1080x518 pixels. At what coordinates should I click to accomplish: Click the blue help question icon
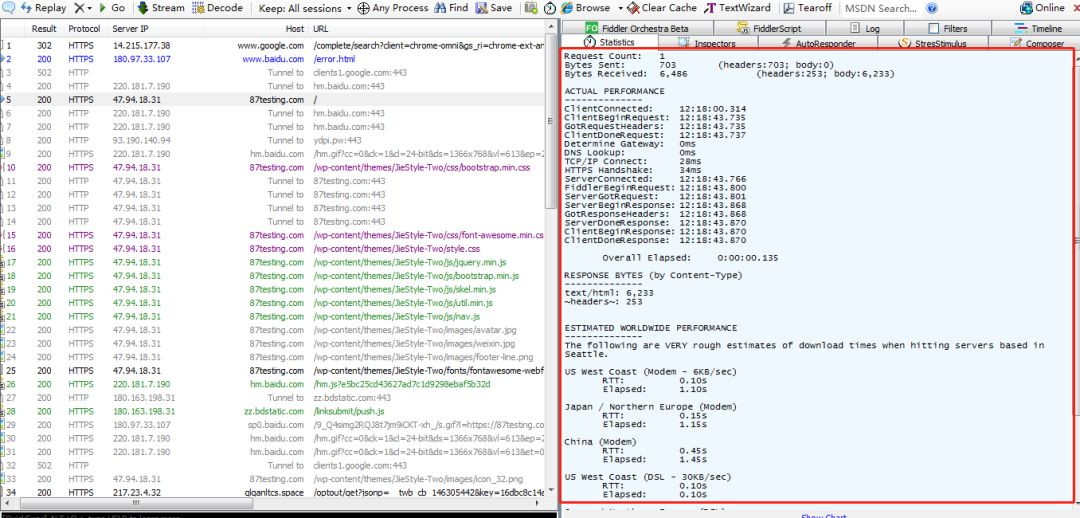click(932, 8)
